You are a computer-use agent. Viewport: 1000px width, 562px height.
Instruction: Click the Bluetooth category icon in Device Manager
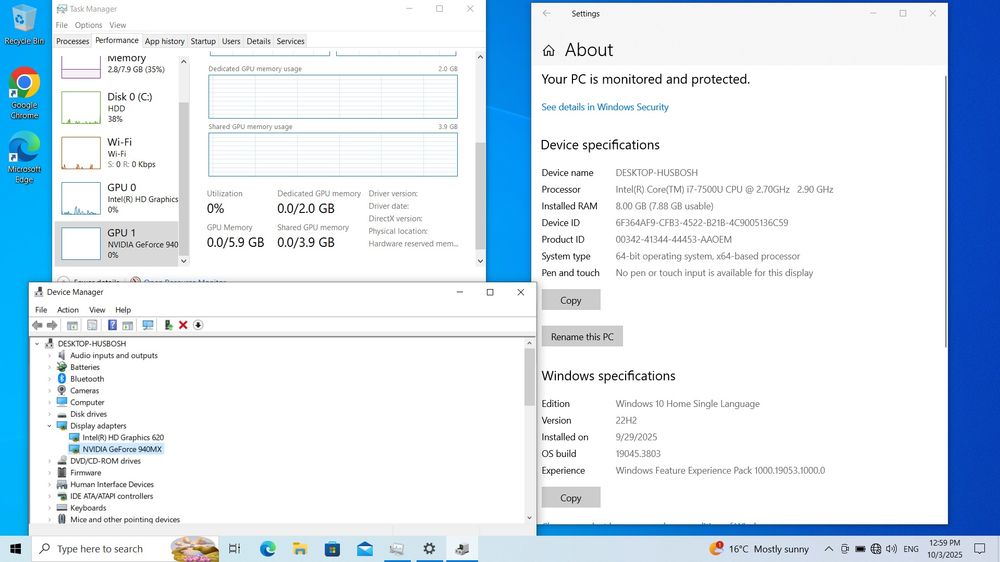(62, 379)
